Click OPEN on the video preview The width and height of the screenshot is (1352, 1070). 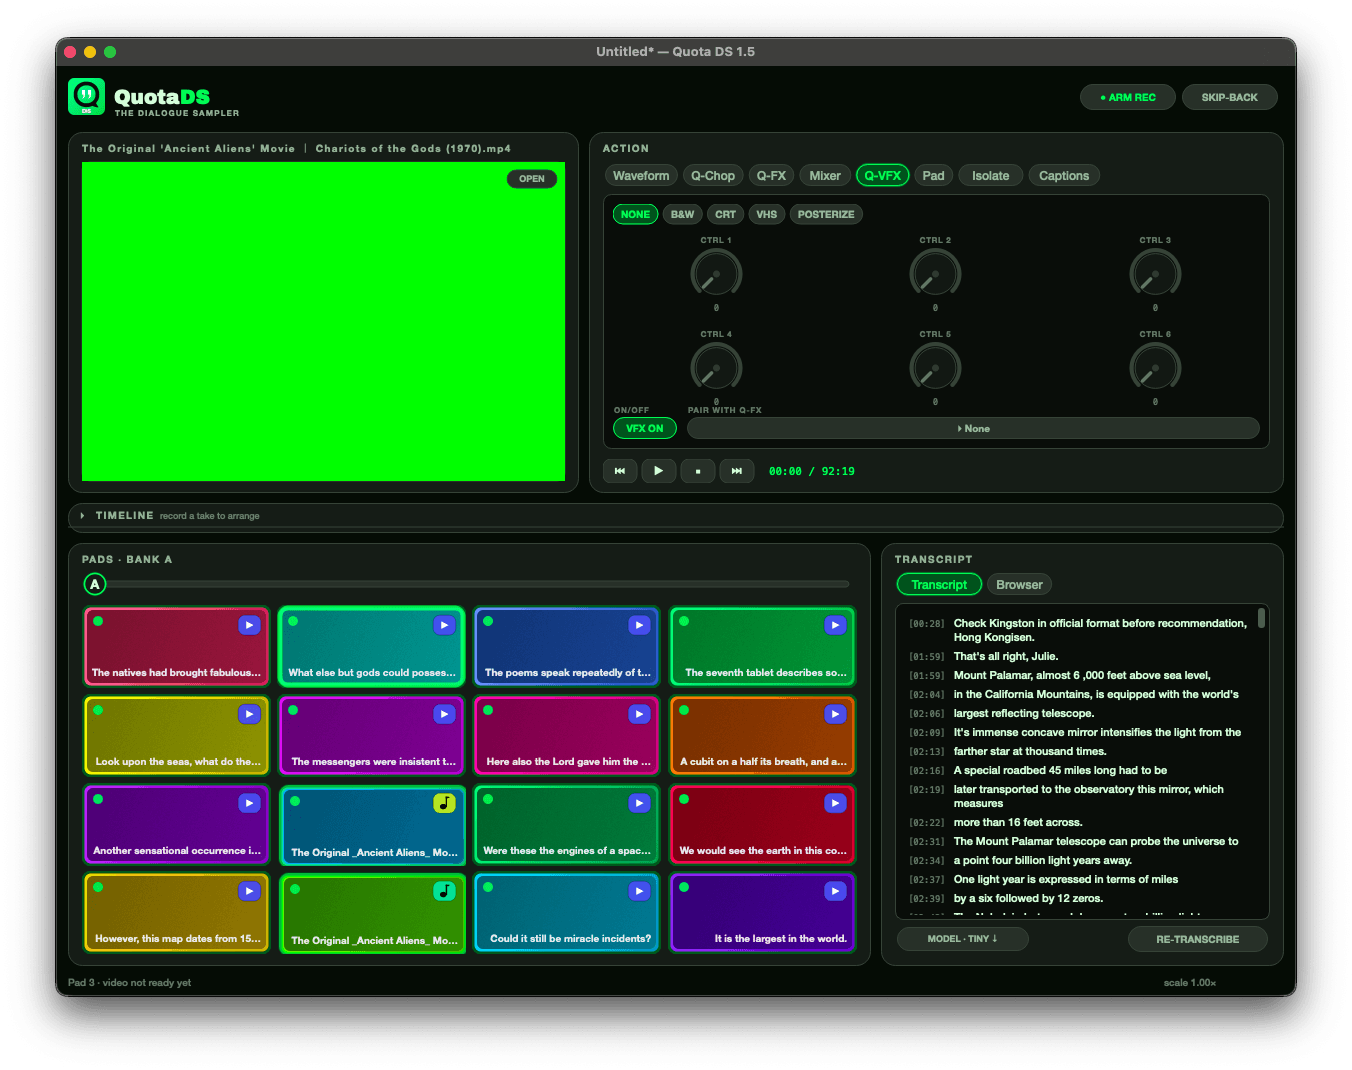[532, 179]
